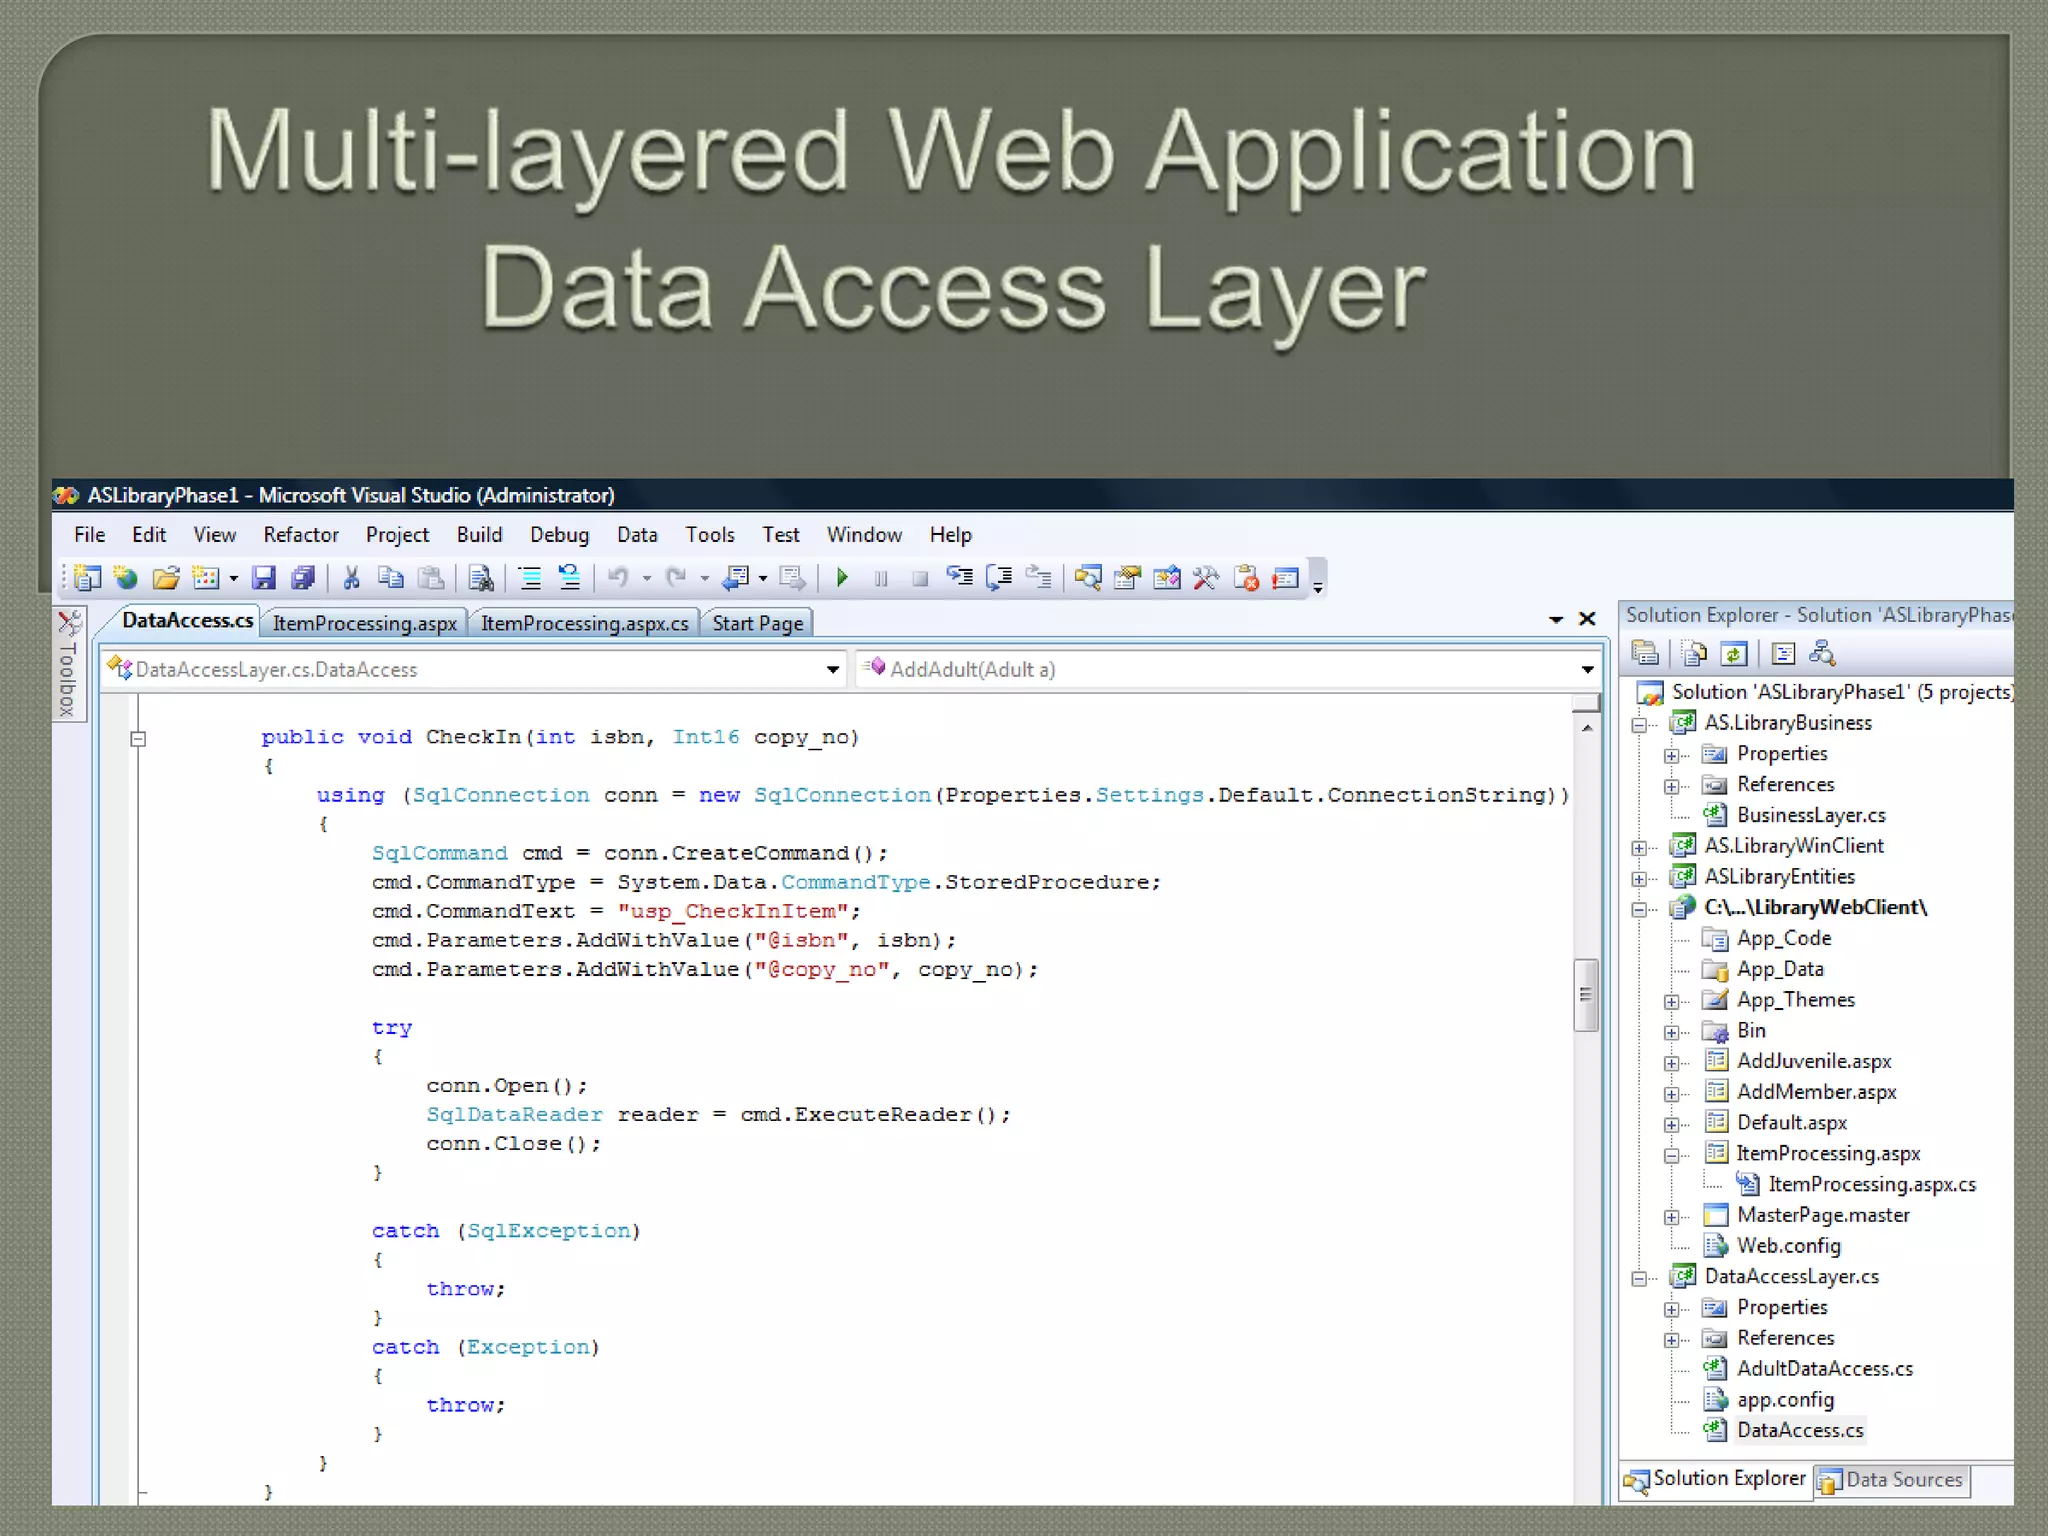The height and width of the screenshot is (1536, 2048).
Task: Expand the AS.LibraryWinClient project node
Action: click(1639, 847)
